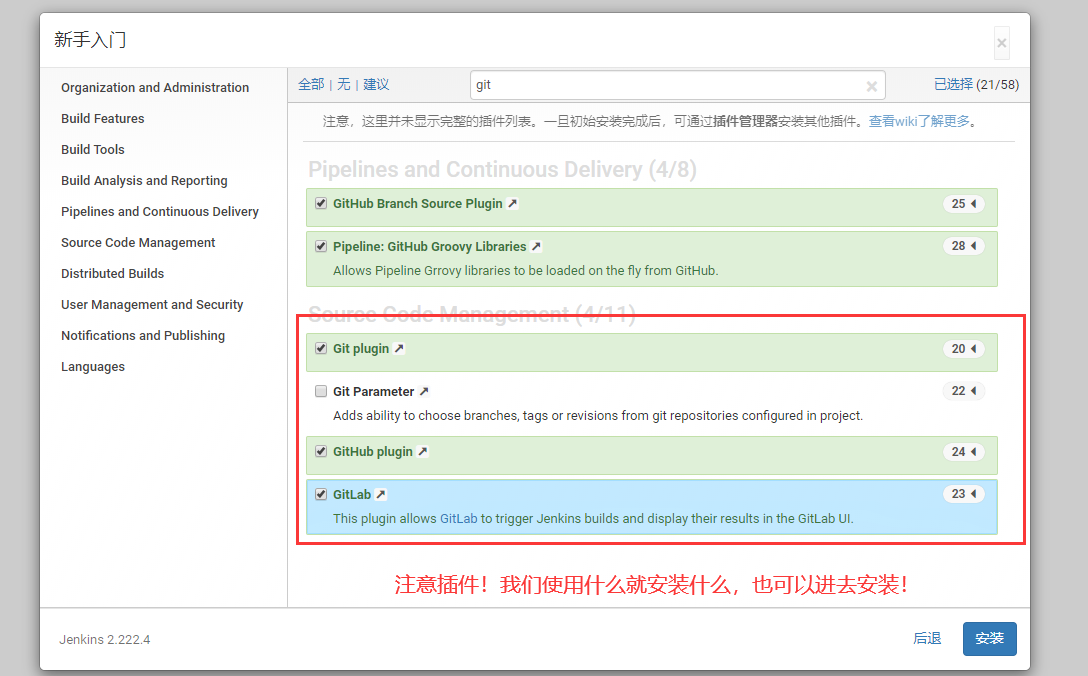Image resolution: width=1088 pixels, height=676 pixels.
Task: Open Git plugin external link icon
Action: tap(399, 348)
